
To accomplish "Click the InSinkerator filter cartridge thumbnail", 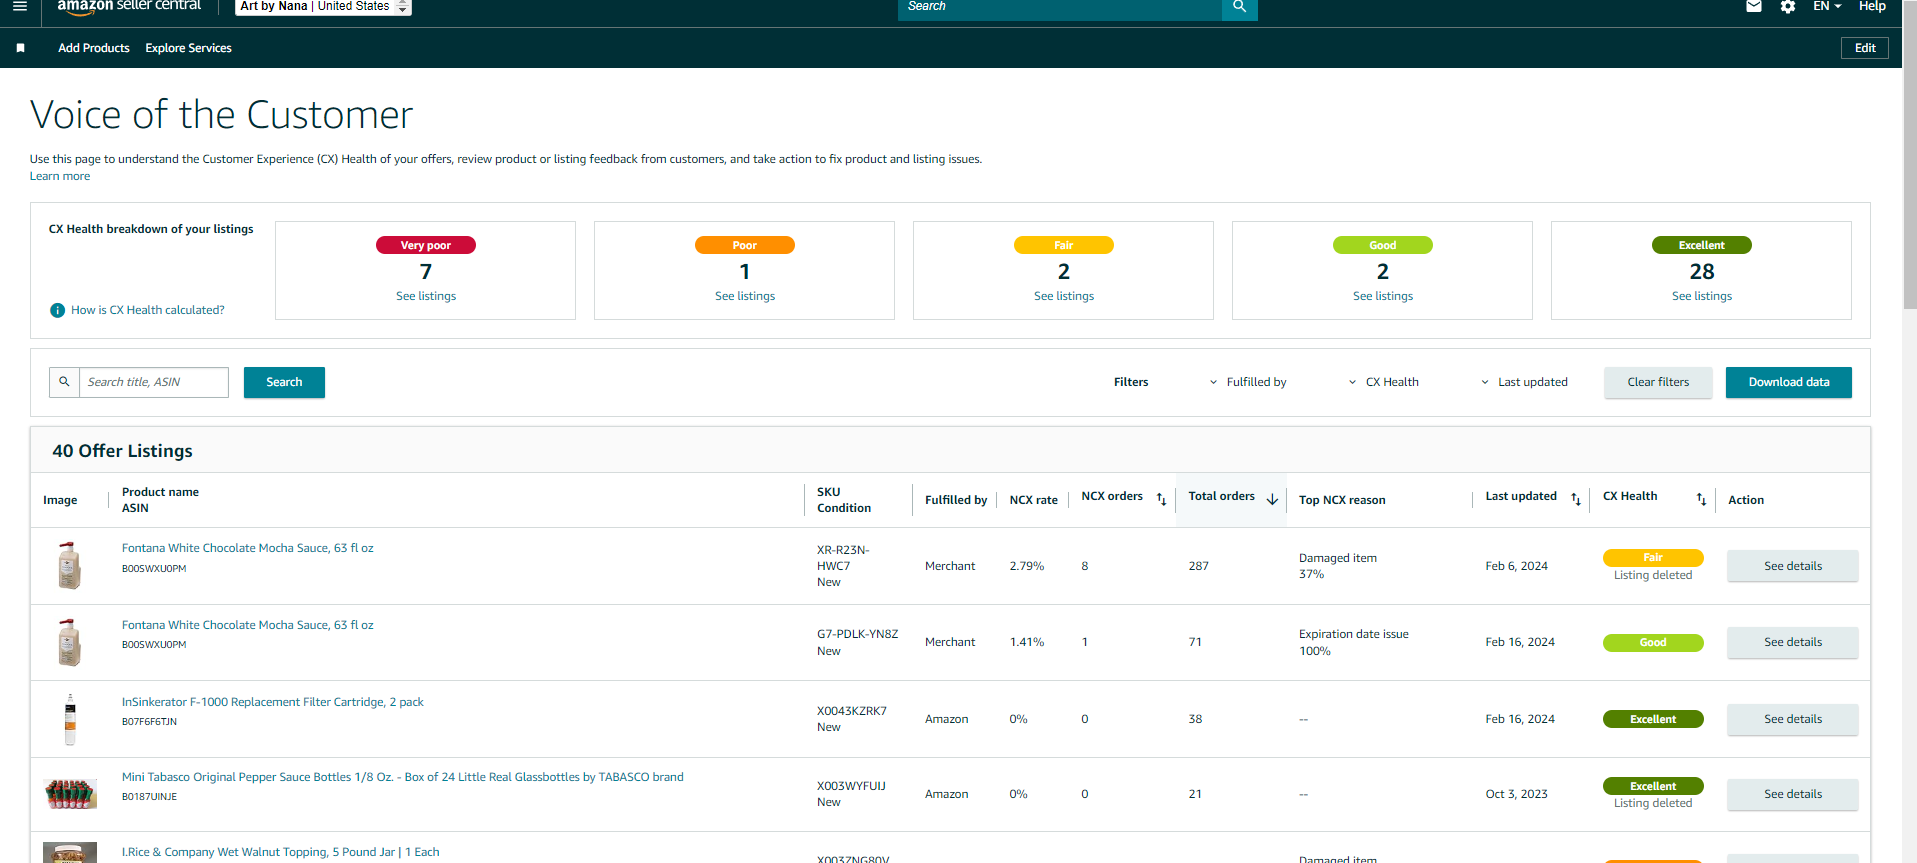I will (x=70, y=719).
